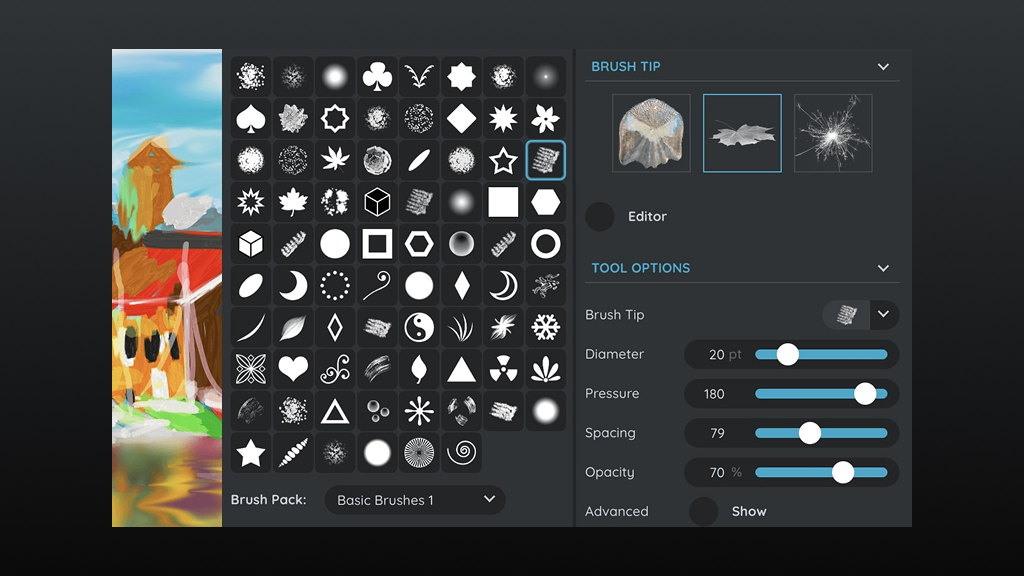Select the solid triangle brush
Screen dimensions: 1024x576
click(x=461, y=369)
